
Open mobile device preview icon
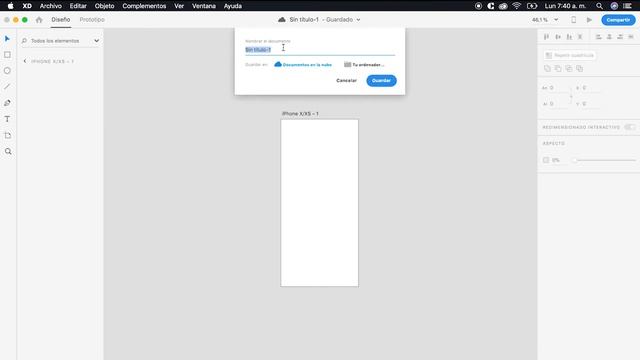click(x=573, y=20)
